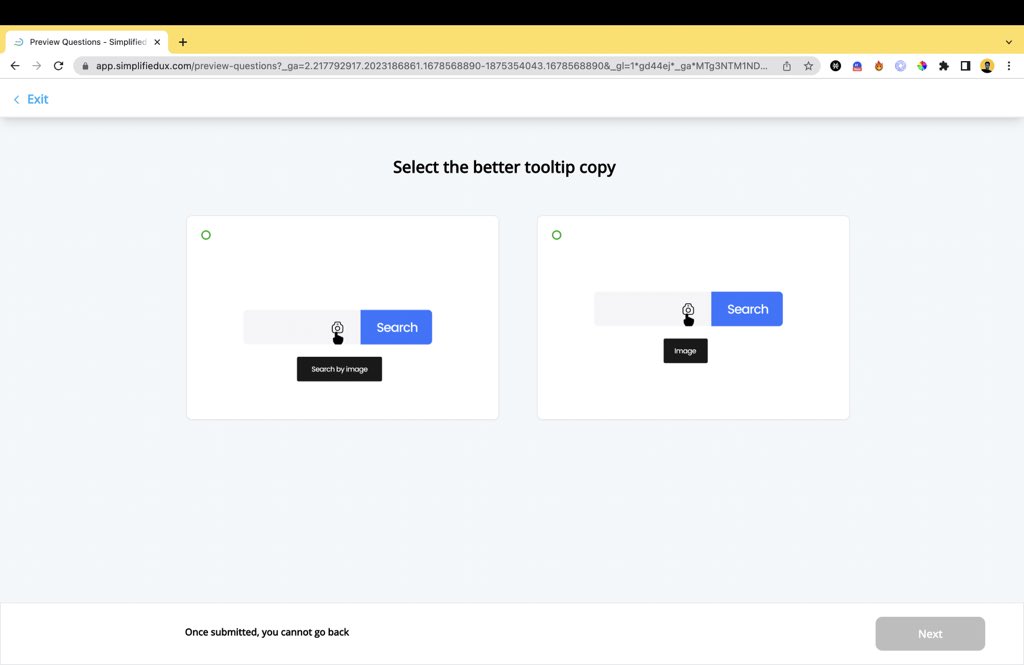Click the Next button

930,634
